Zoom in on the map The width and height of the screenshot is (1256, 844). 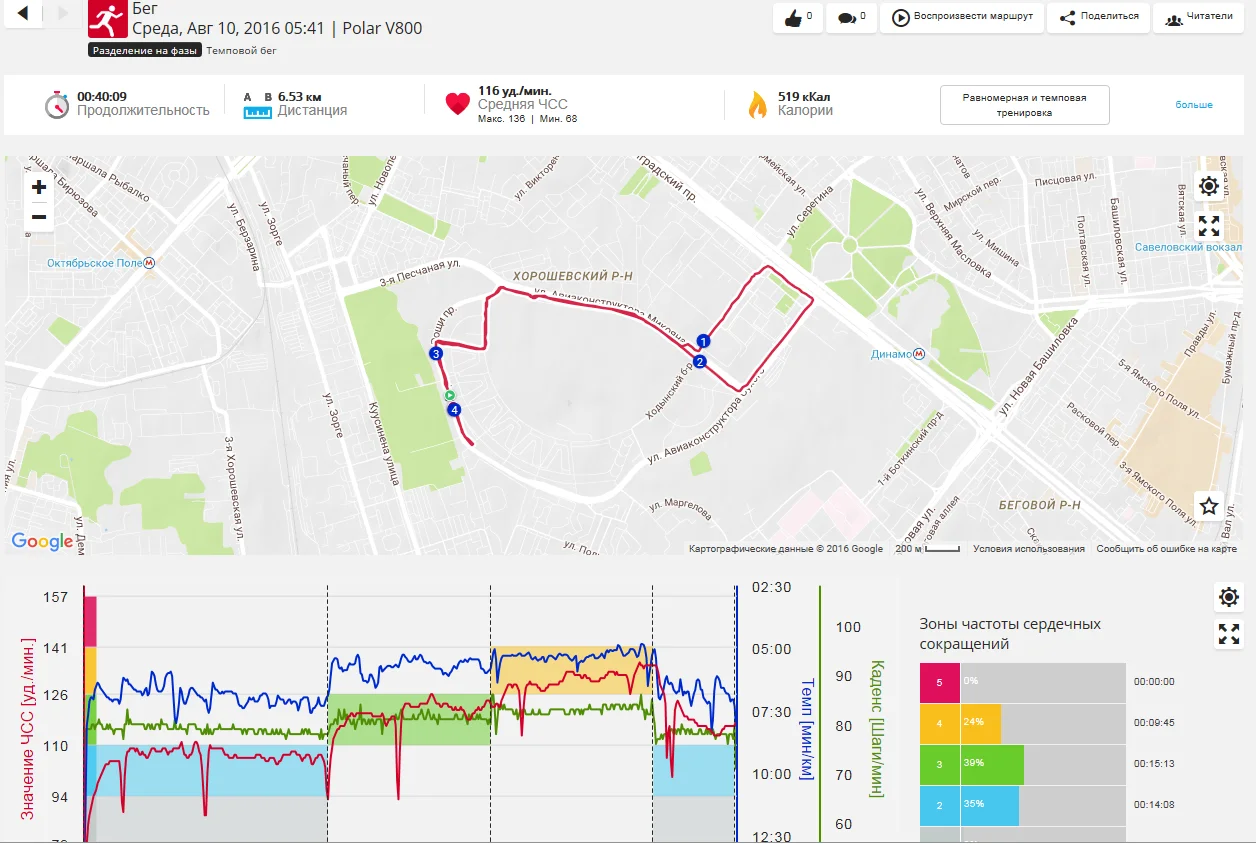[x=39, y=187]
